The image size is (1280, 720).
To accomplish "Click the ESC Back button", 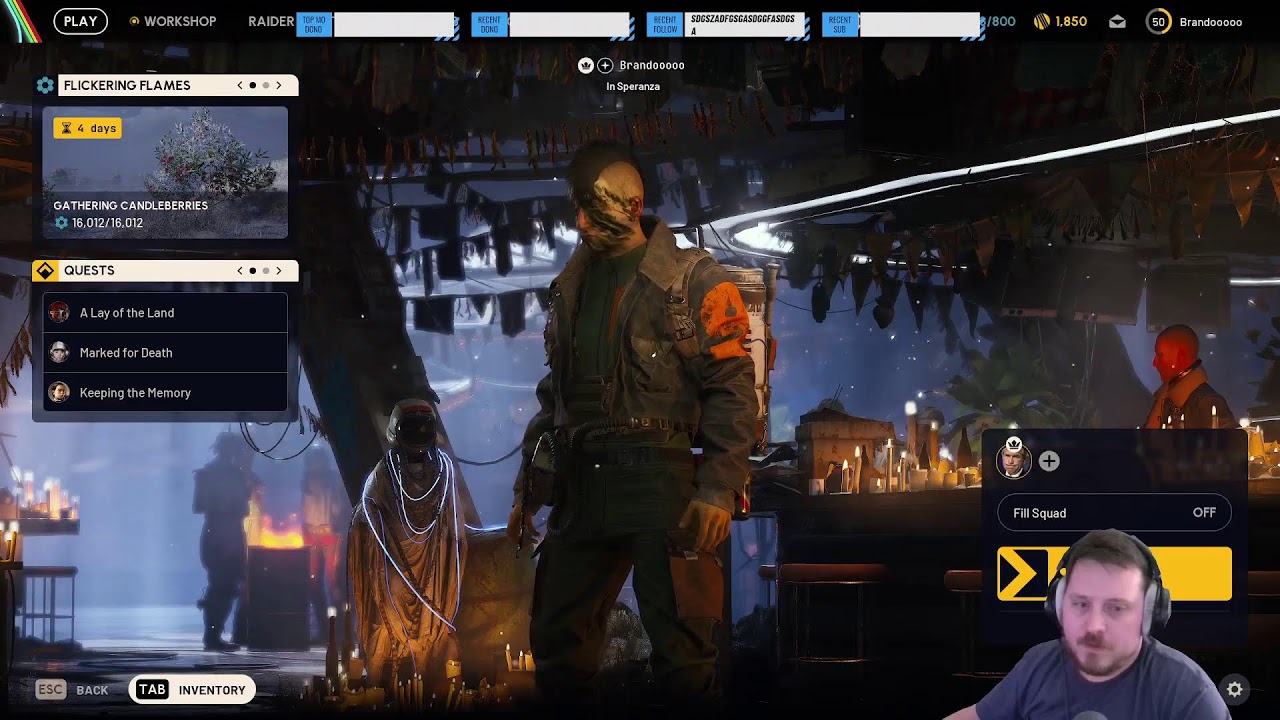I will (x=72, y=690).
